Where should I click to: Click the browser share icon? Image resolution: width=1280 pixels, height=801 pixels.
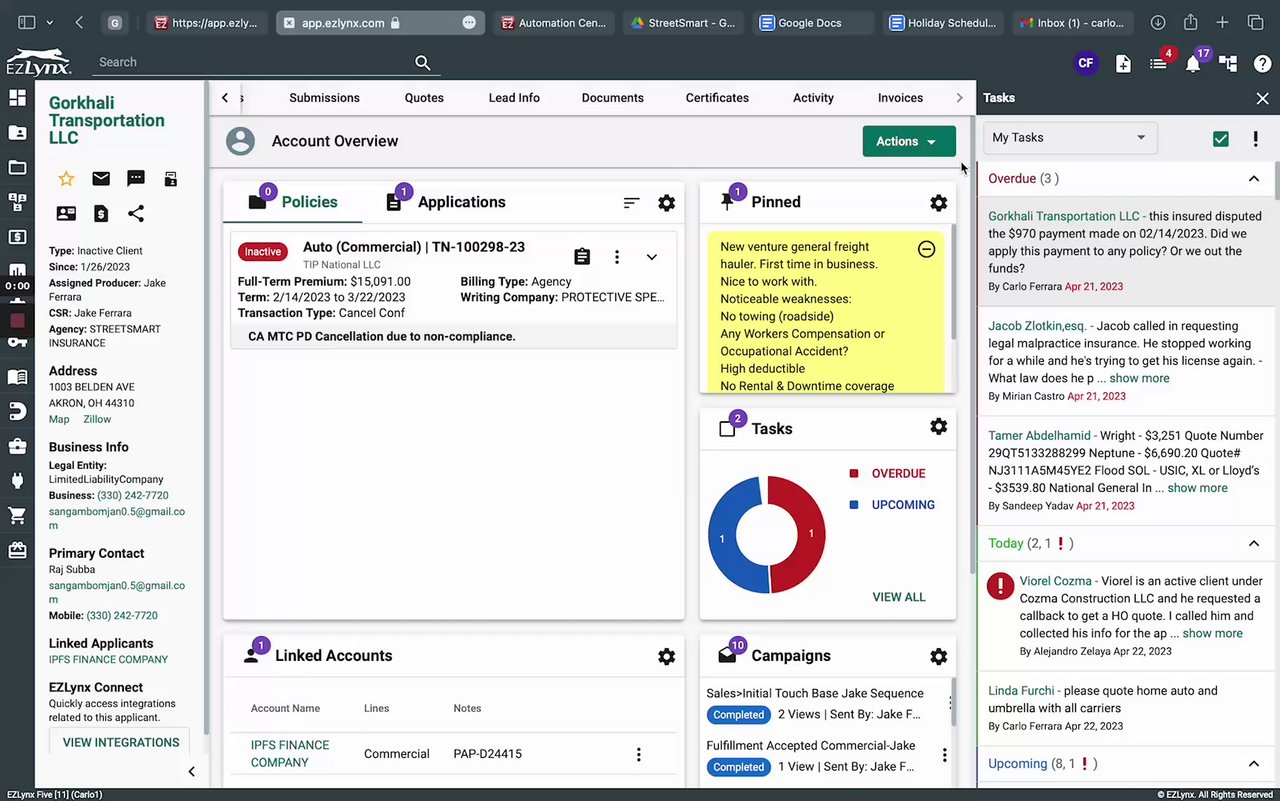1190,23
